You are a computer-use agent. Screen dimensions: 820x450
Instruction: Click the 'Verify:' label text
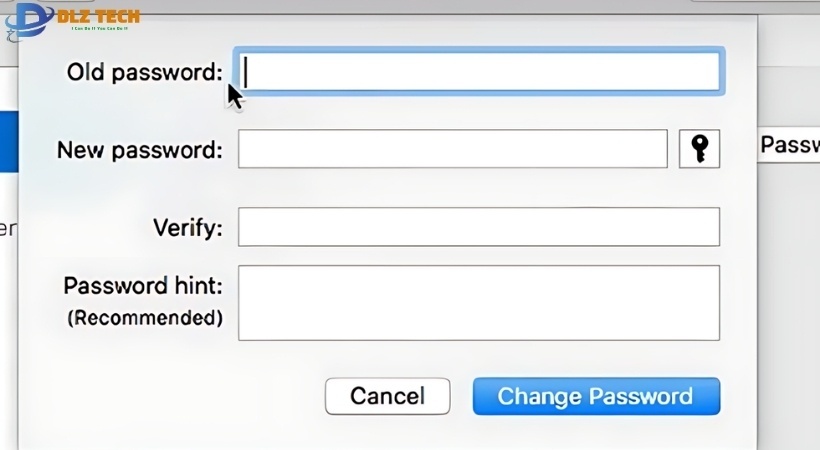pyautogui.click(x=187, y=228)
